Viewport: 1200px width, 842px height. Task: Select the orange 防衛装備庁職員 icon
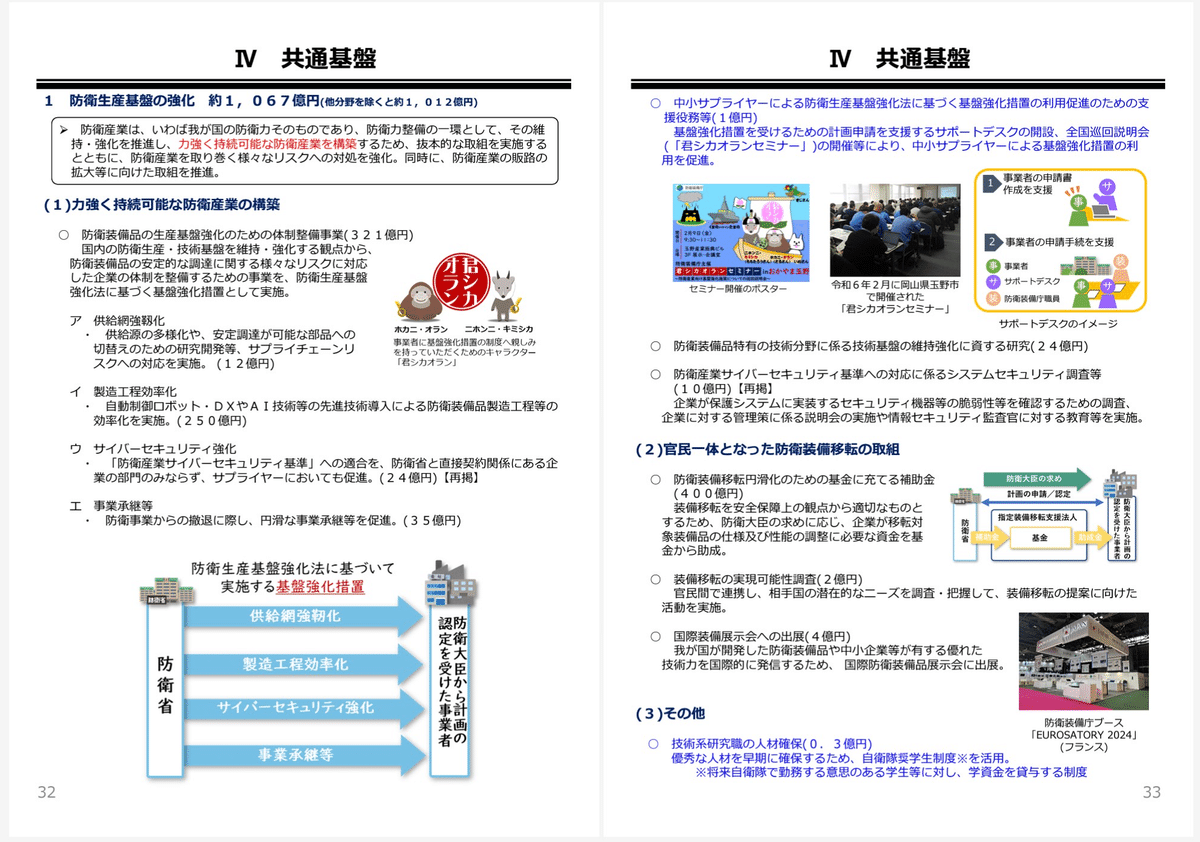(x=994, y=297)
